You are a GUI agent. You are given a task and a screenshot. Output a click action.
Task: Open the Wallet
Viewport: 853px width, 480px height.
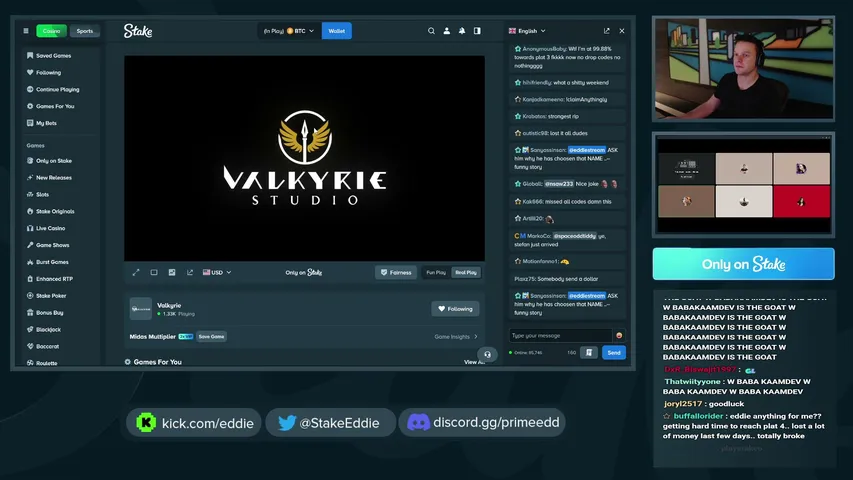click(337, 31)
